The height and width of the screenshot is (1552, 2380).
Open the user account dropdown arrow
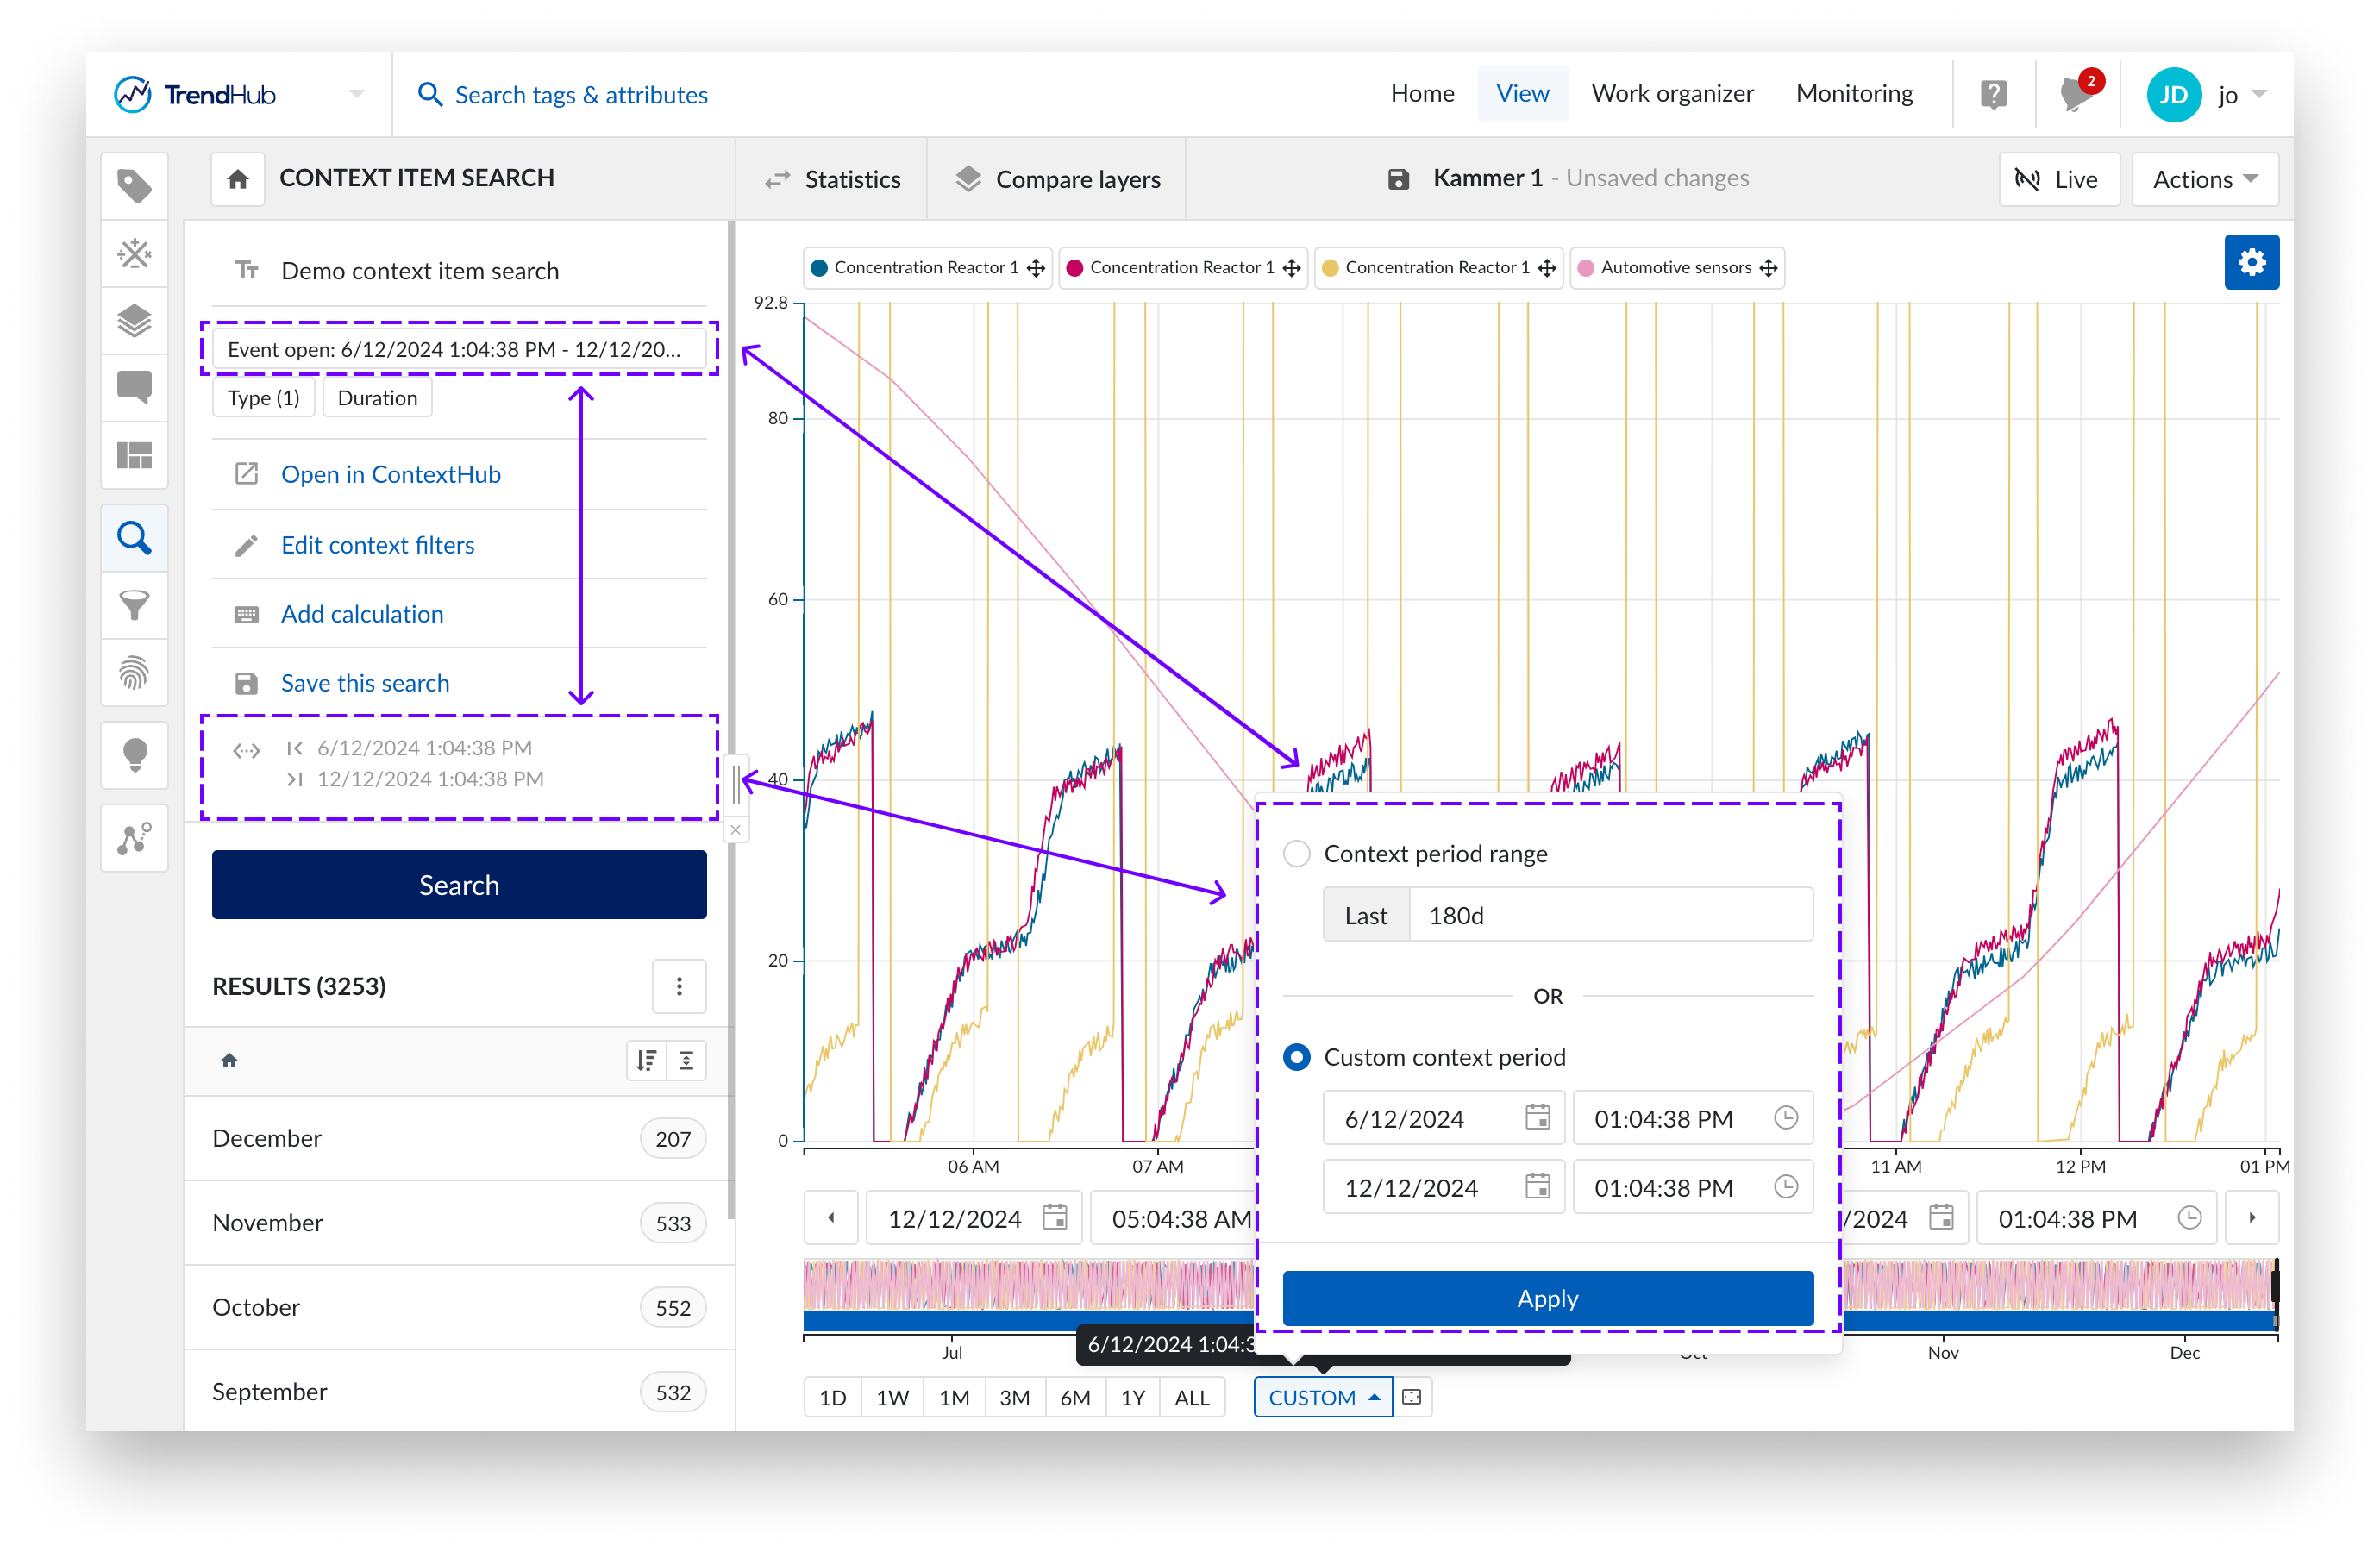point(2259,95)
